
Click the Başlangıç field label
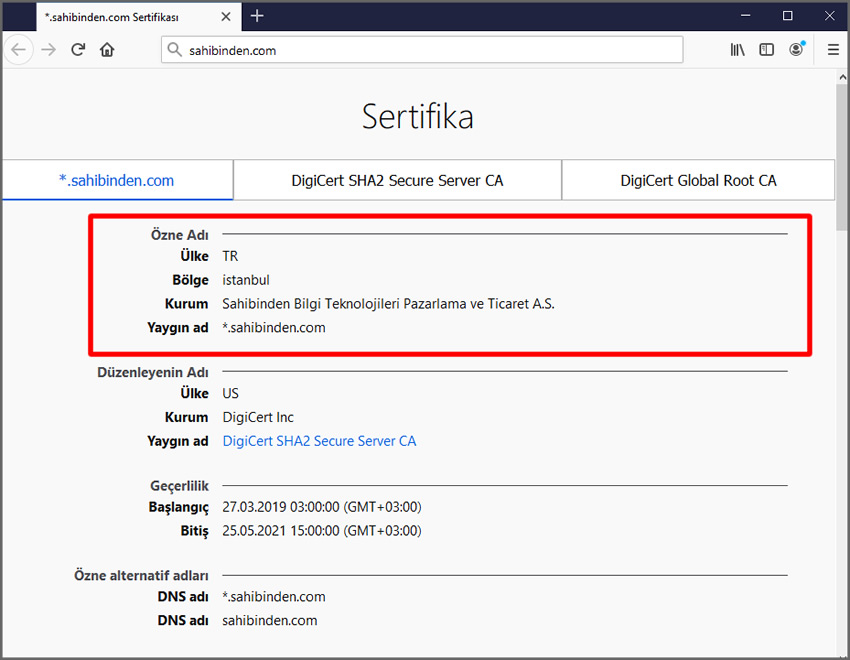tap(179, 507)
